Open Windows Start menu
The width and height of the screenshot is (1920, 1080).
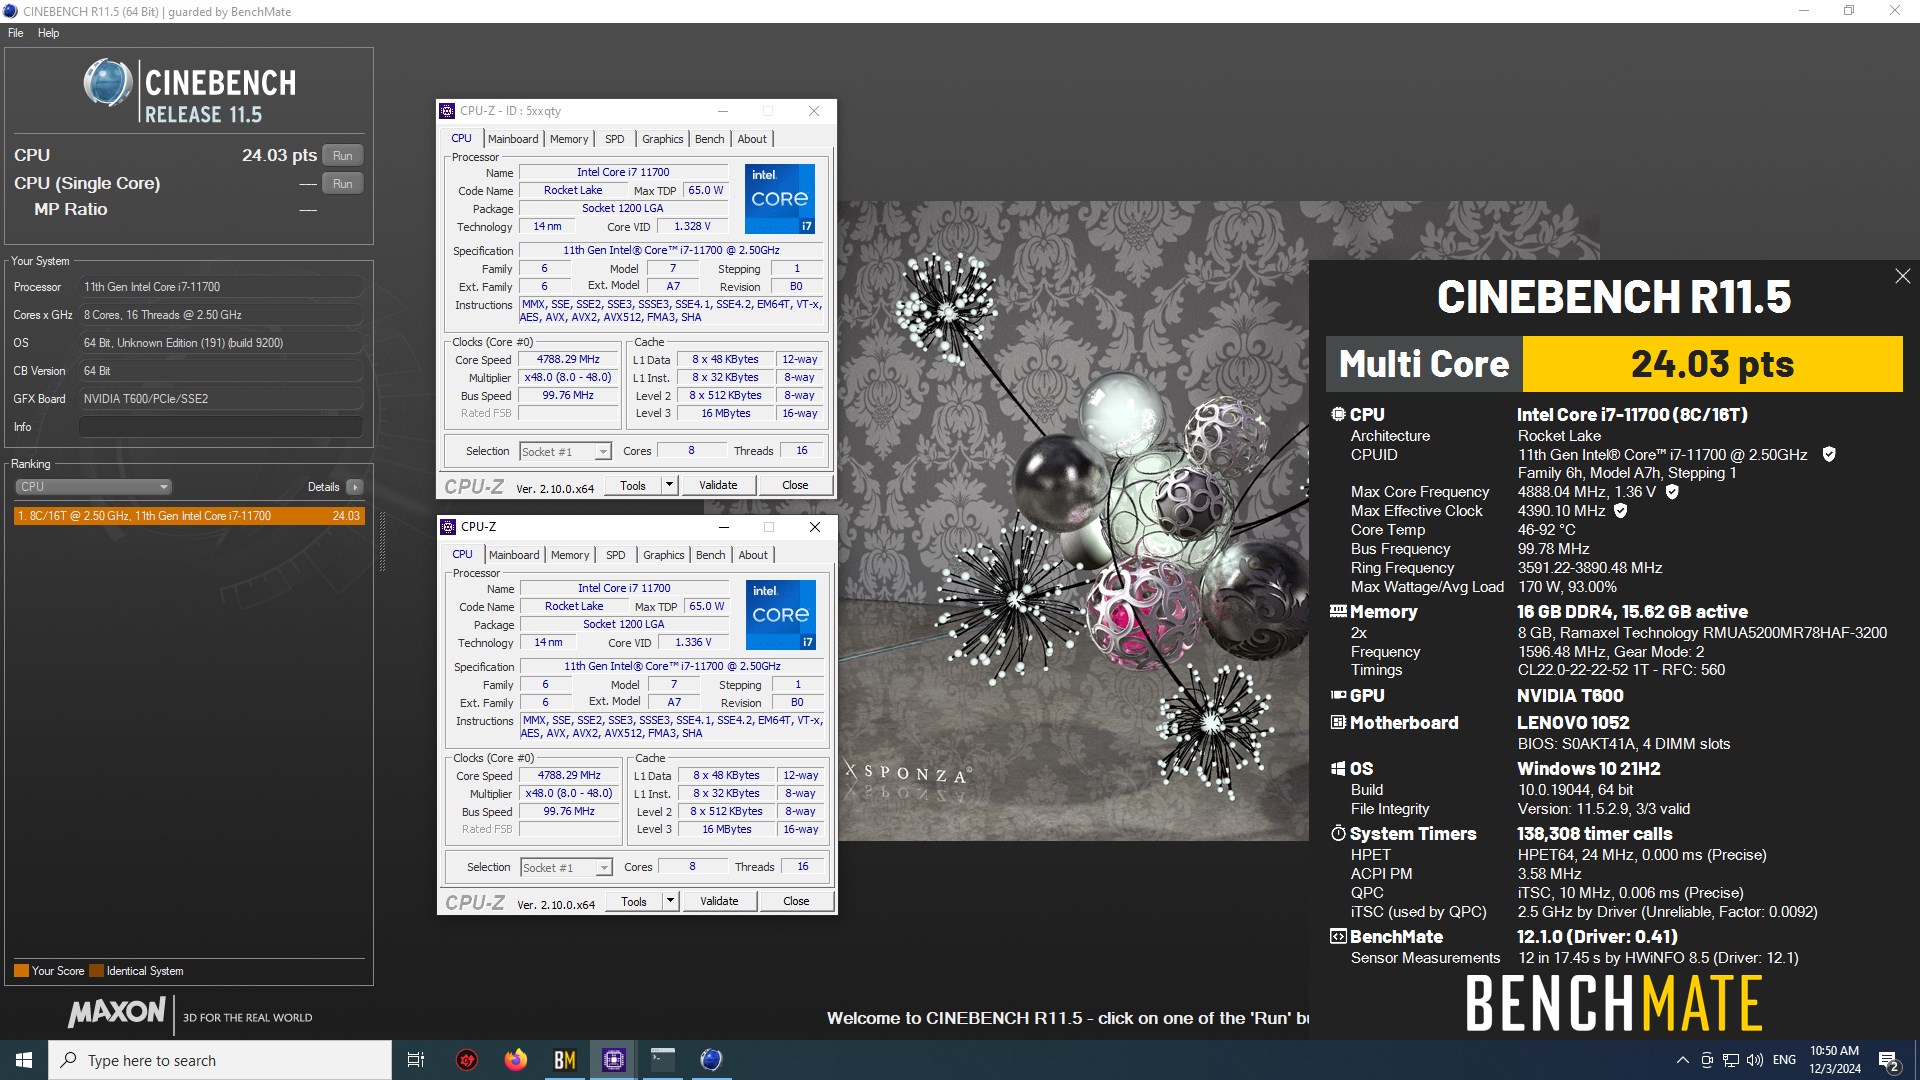coord(24,1060)
